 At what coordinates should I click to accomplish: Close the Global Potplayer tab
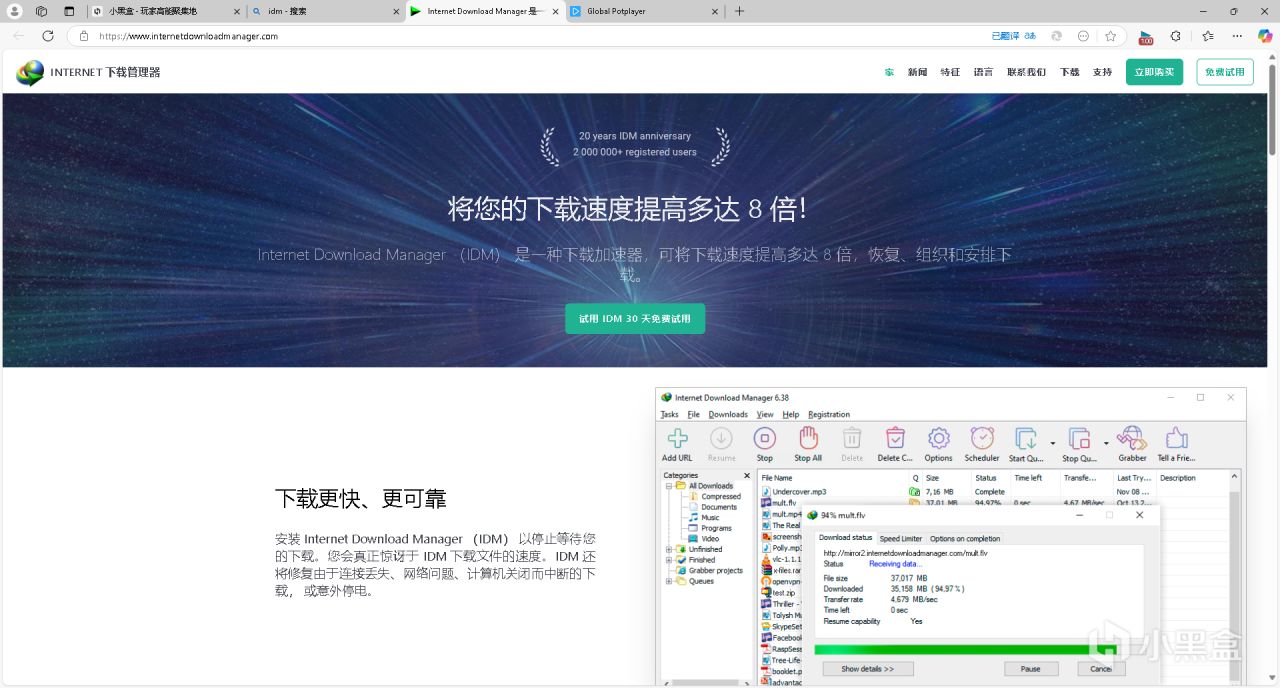click(x=715, y=11)
